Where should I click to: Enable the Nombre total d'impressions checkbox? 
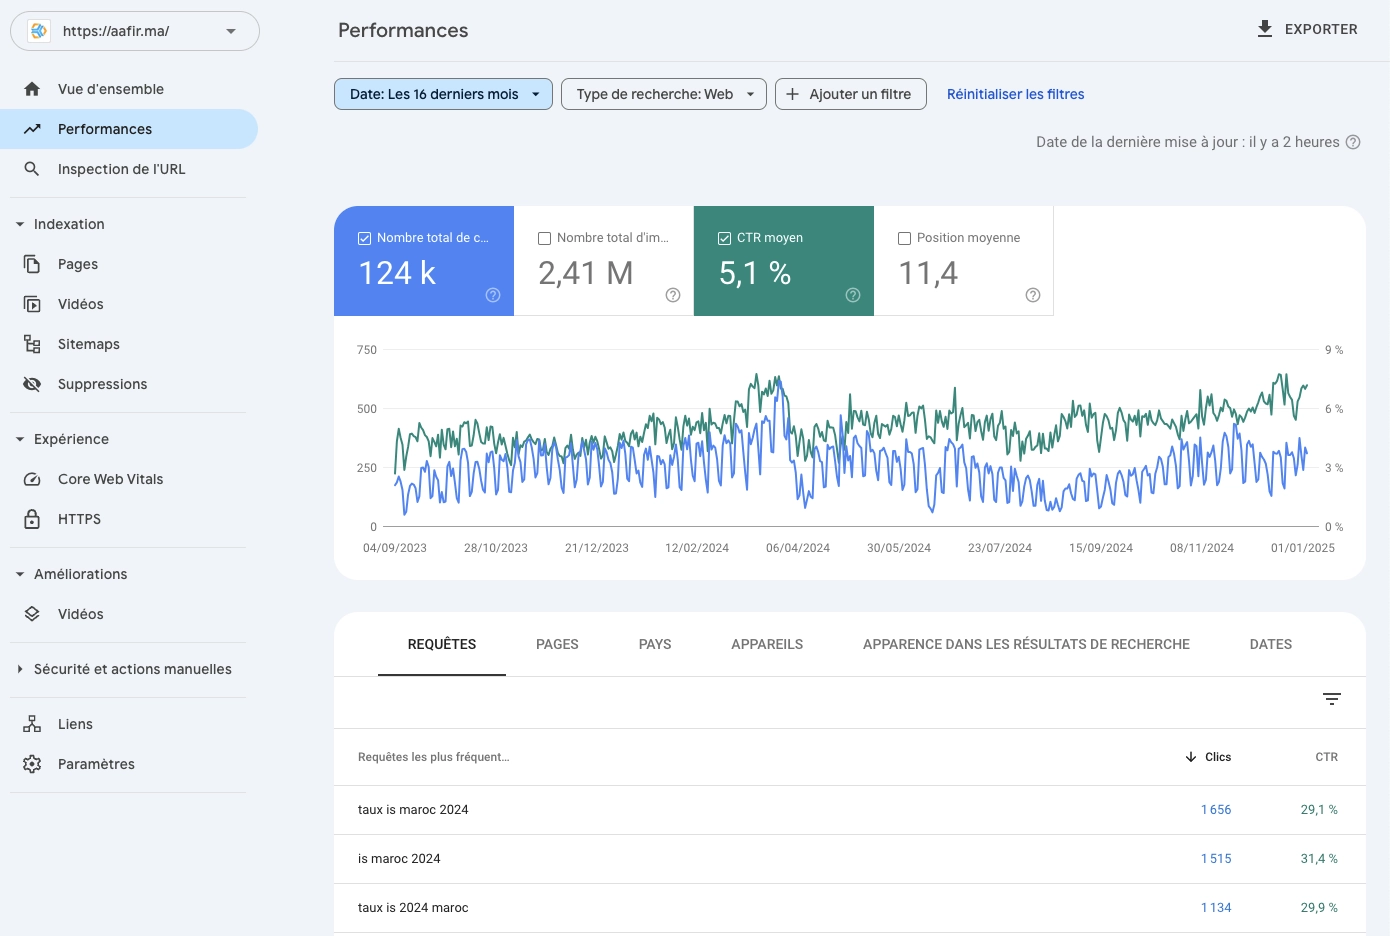pyautogui.click(x=545, y=238)
